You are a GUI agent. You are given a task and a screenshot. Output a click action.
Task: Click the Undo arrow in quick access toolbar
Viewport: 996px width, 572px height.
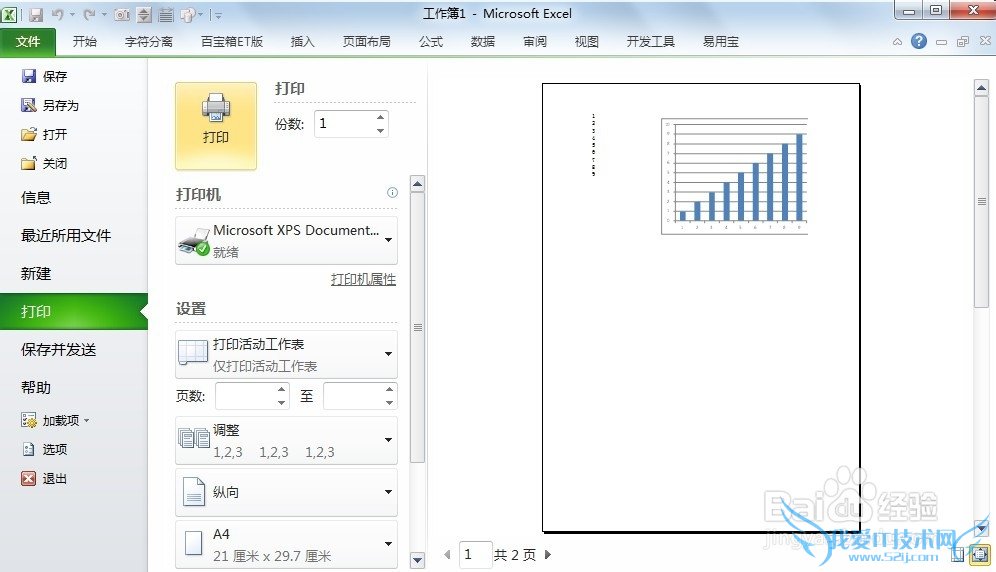[58, 14]
